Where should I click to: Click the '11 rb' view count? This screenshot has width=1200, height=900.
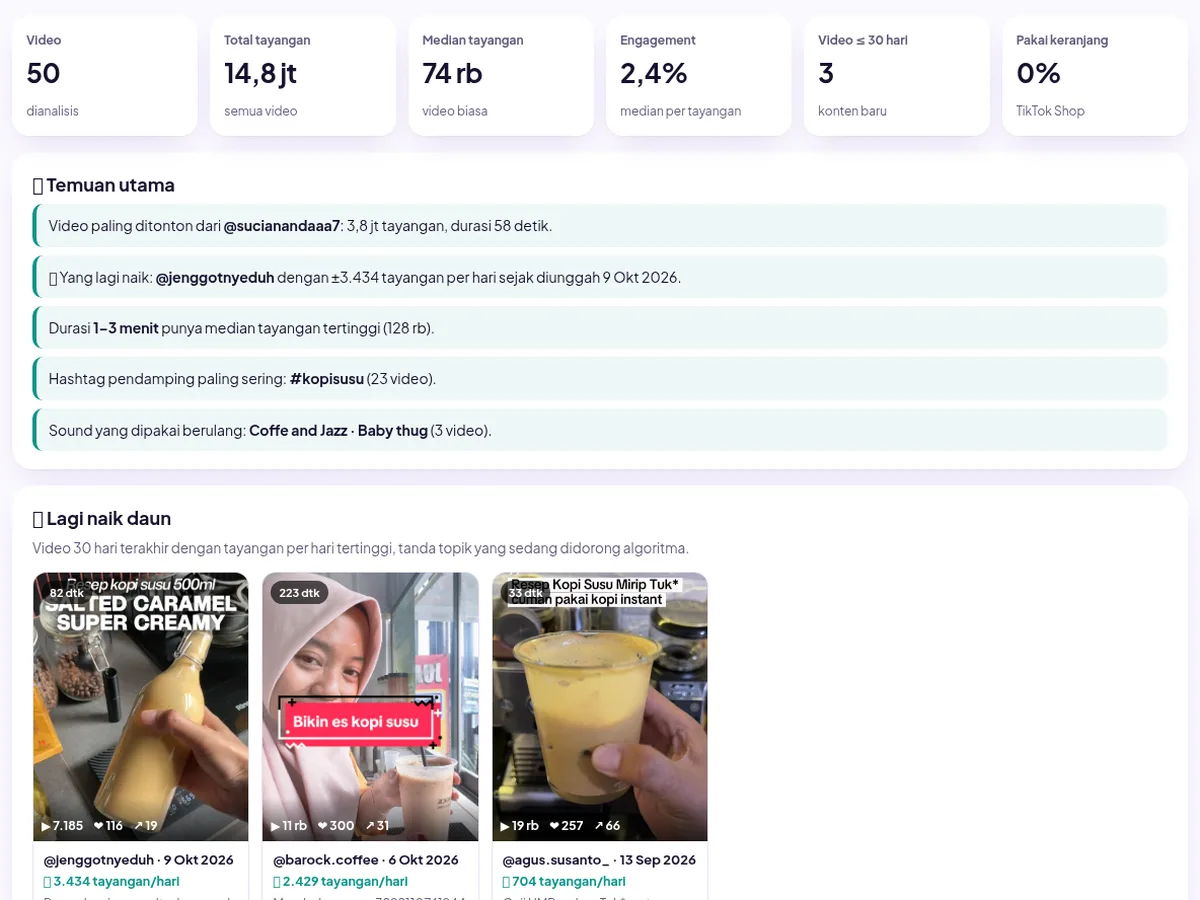pos(295,826)
